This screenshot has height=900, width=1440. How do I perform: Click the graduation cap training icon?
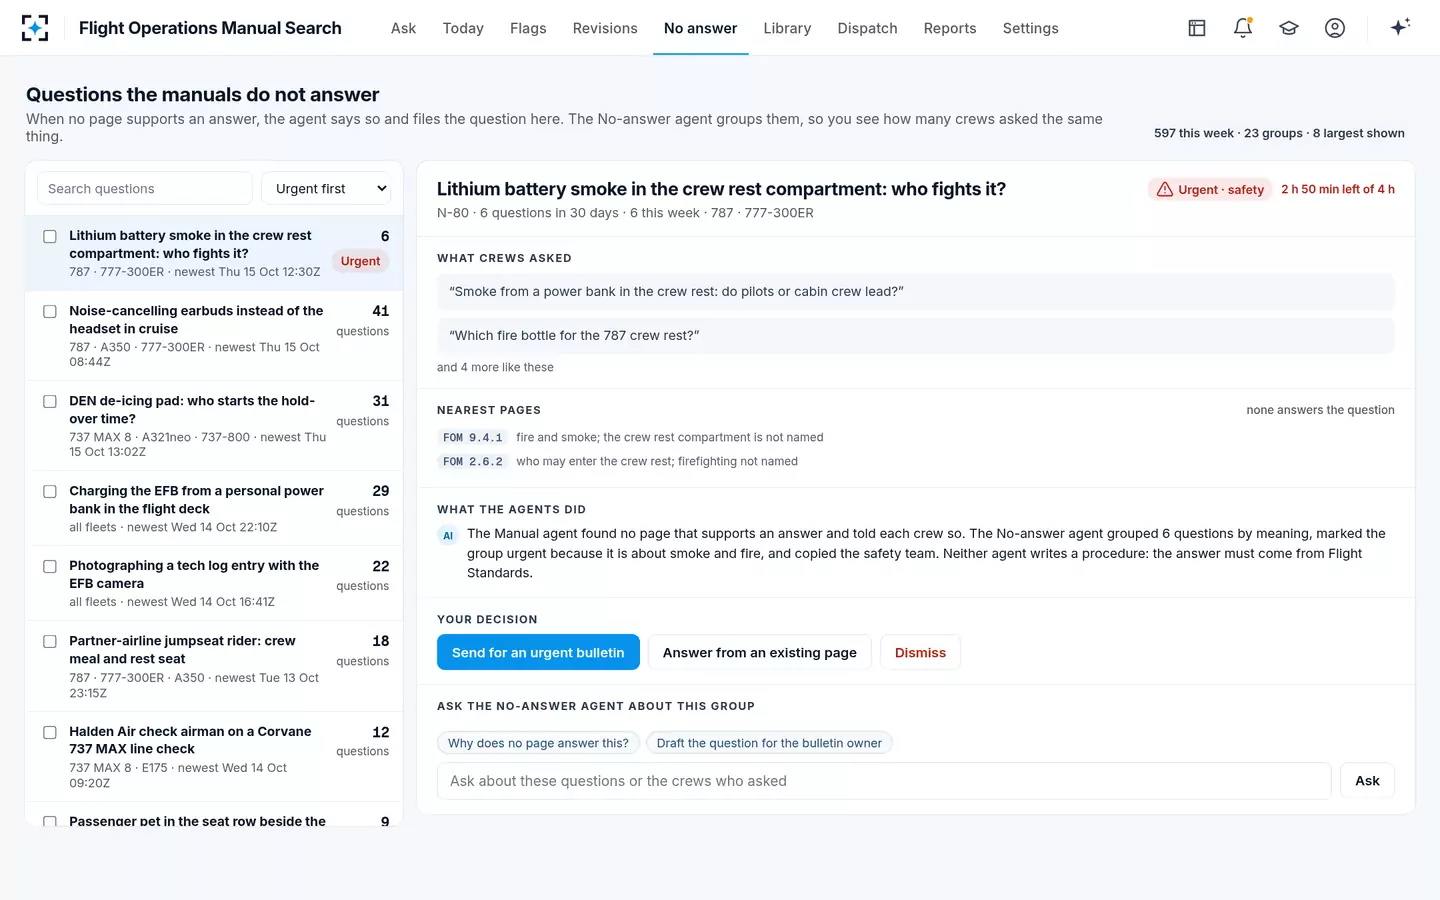[x=1289, y=28]
